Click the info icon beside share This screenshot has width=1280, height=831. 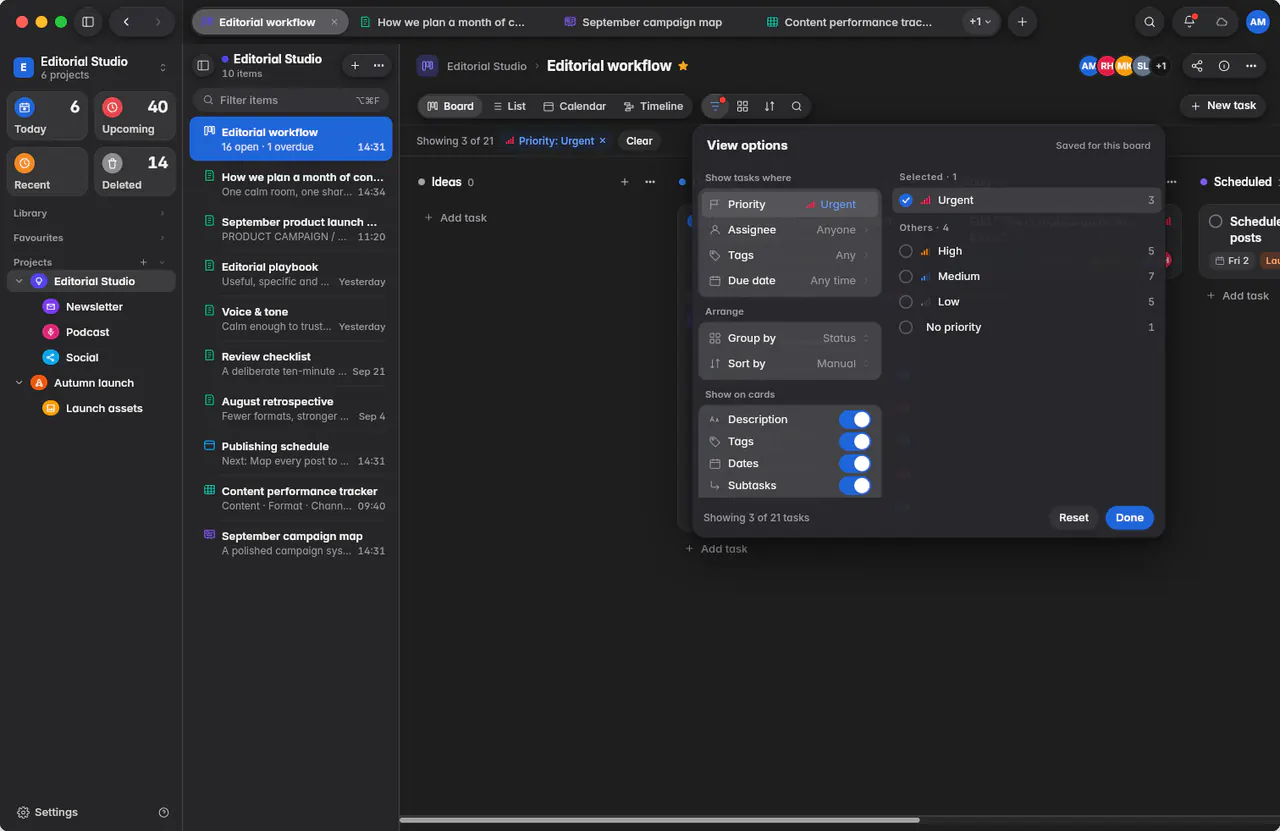click(1224, 66)
